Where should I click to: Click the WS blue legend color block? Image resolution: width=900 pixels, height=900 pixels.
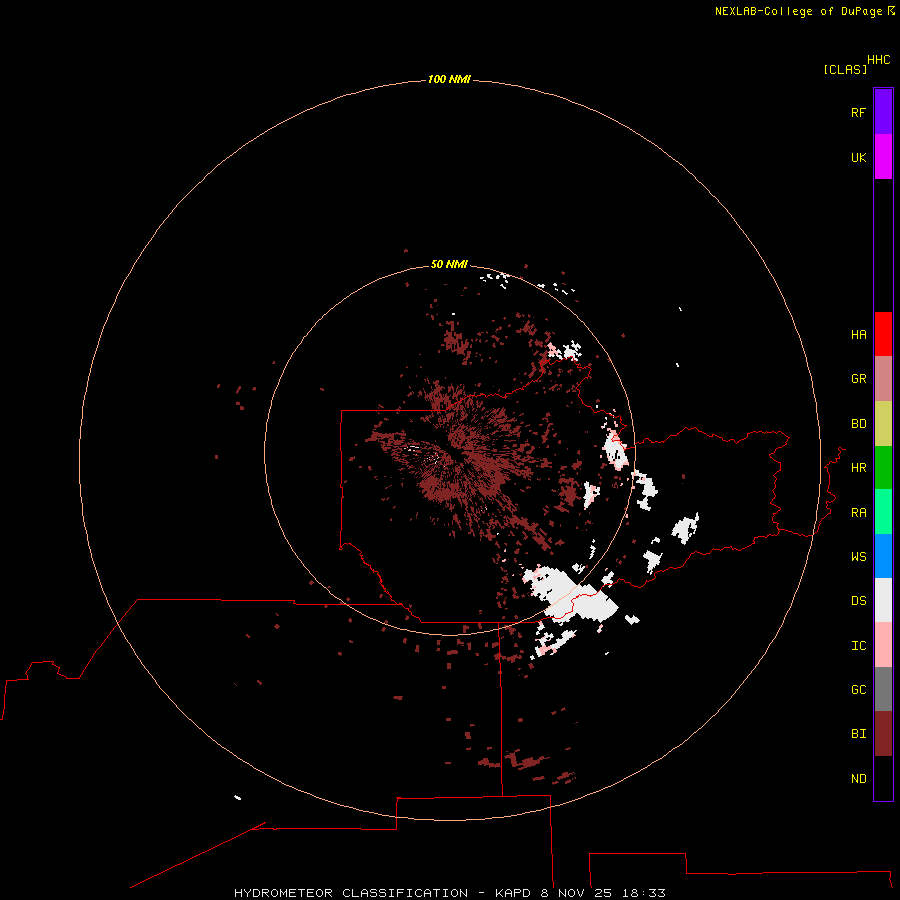[883, 556]
